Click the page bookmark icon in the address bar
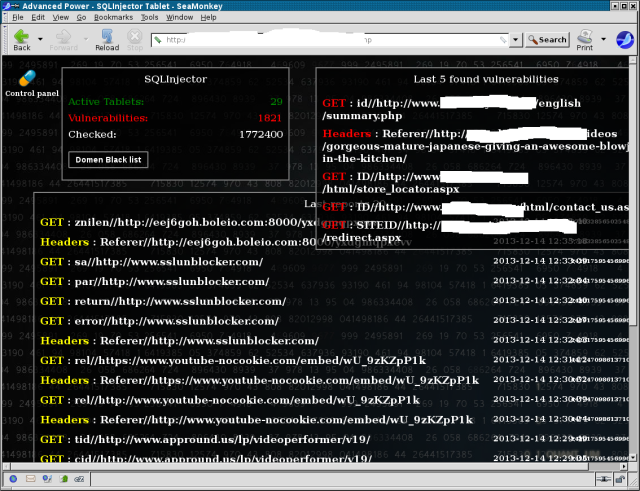 coord(158,40)
